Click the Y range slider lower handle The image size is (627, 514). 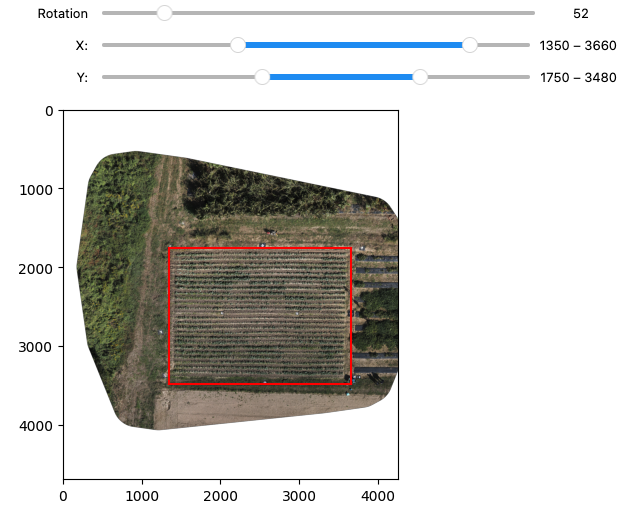(x=262, y=77)
